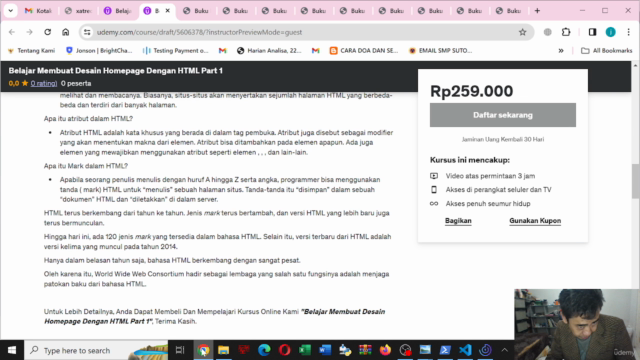Go to the browser home page
Image resolution: width=640 pixels, height=360 pixels.
65,32
